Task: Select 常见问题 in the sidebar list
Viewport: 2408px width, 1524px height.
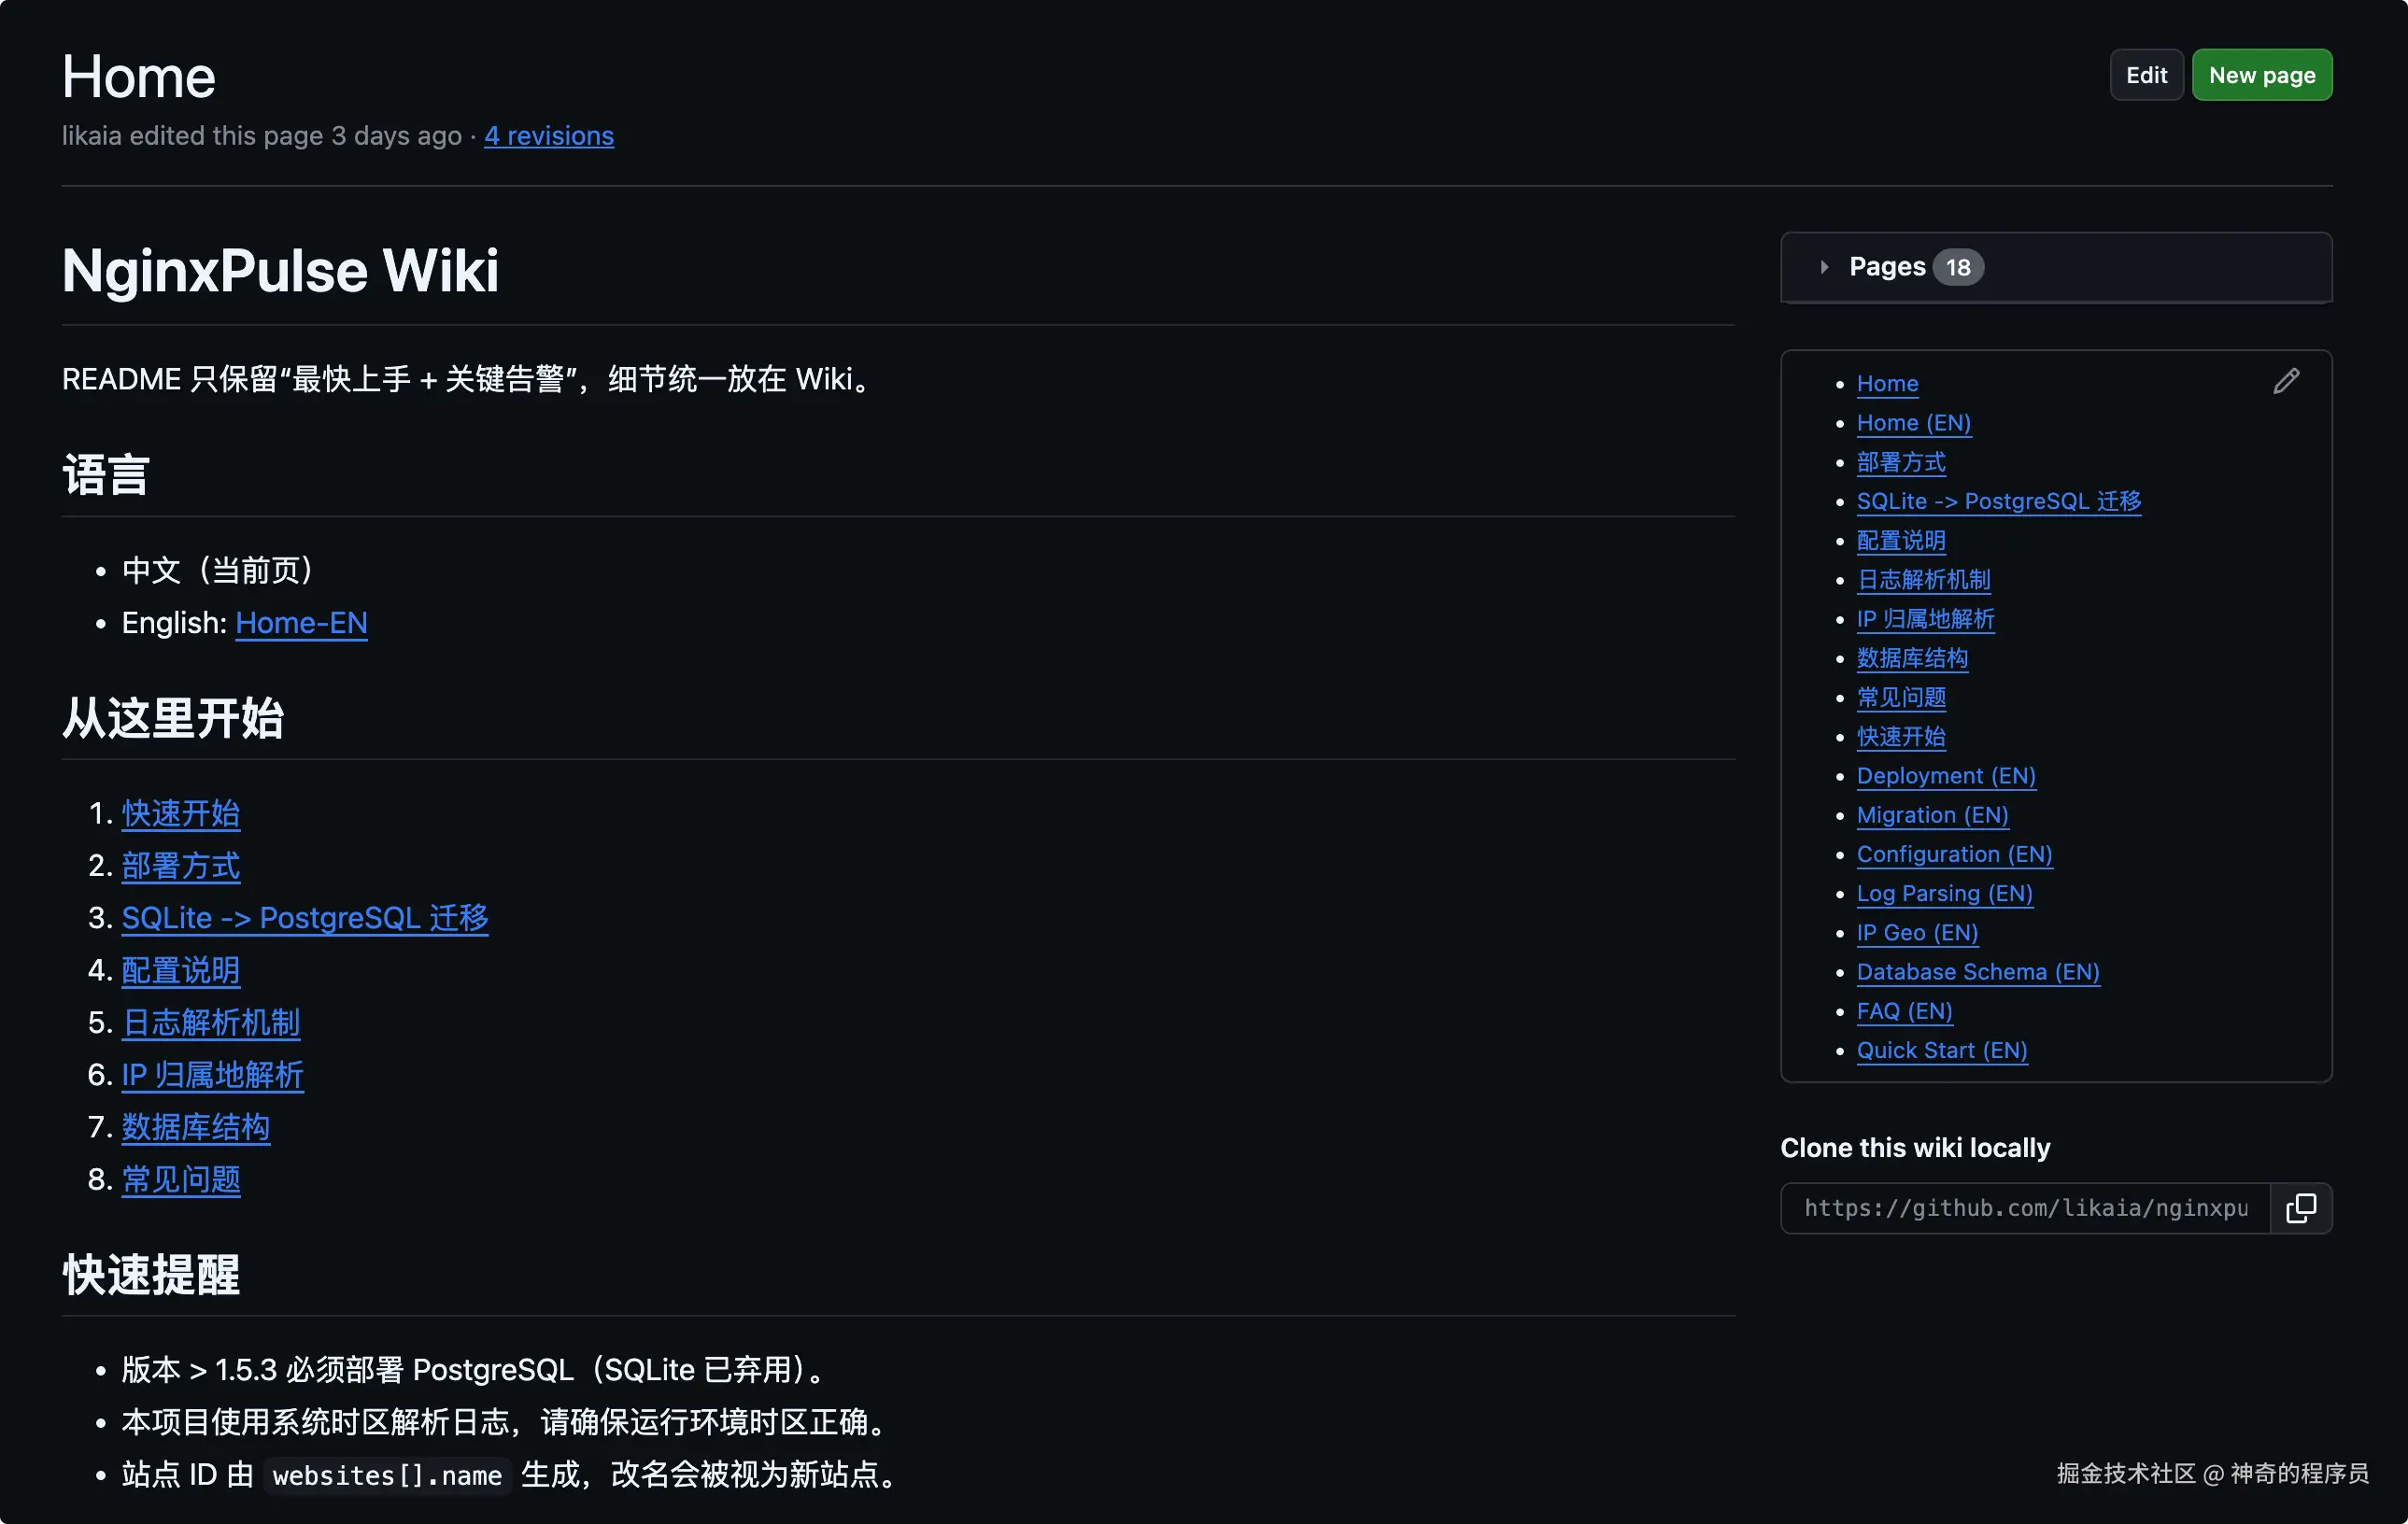Action: point(1900,697)
